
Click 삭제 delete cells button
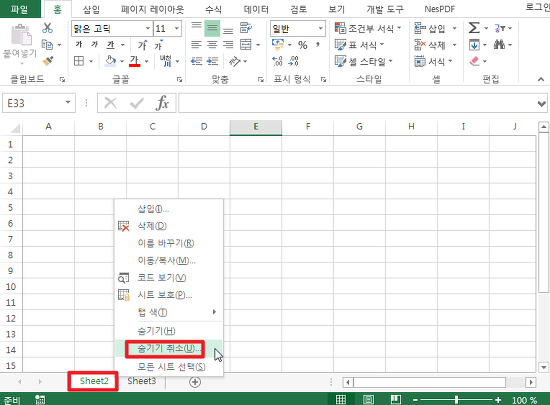tap(430, 45)
